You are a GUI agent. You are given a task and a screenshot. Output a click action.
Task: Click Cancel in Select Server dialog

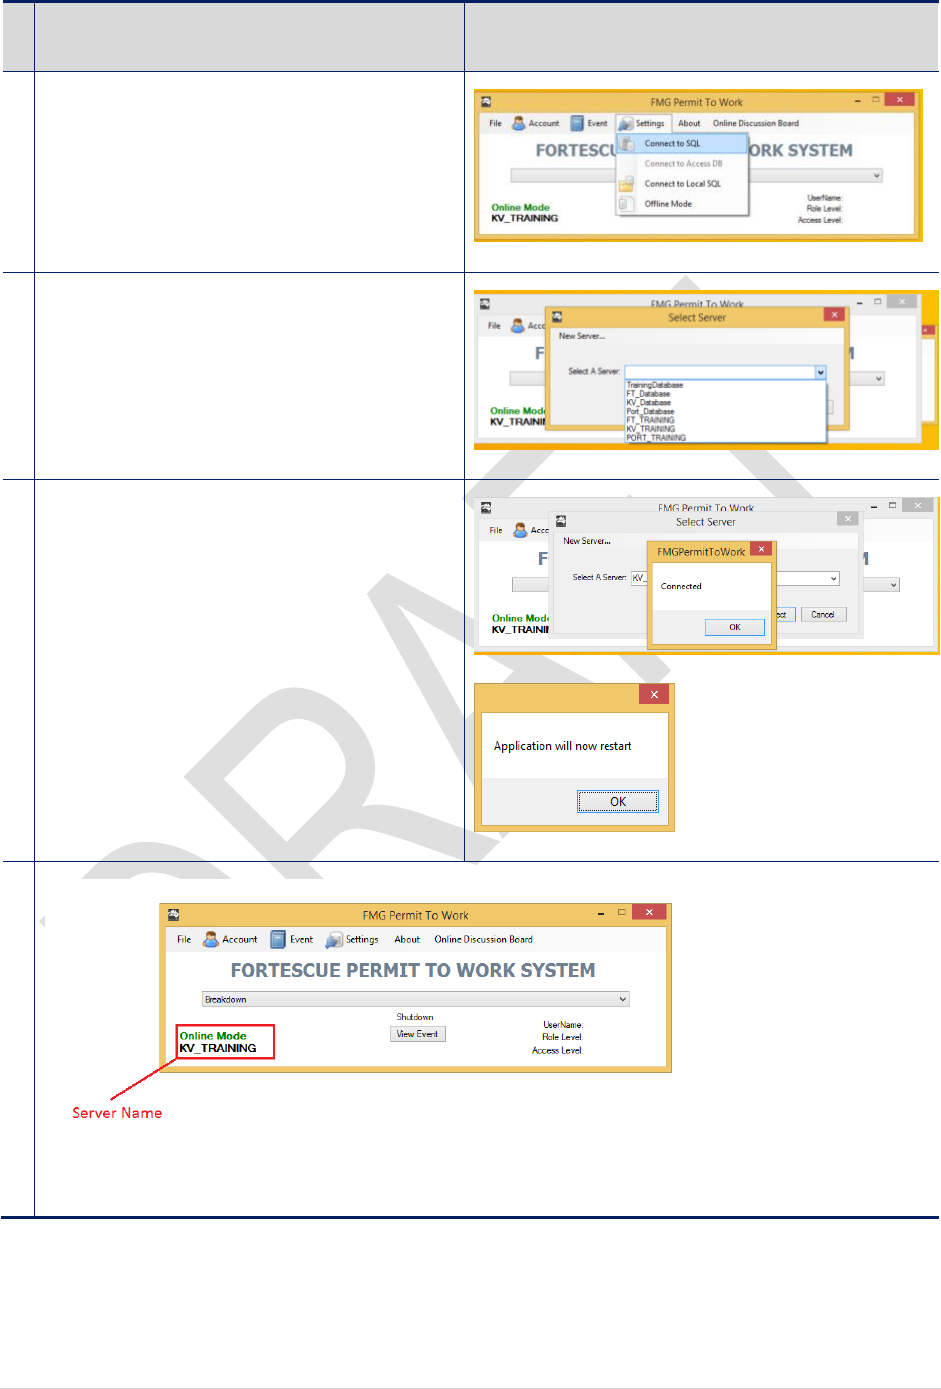pyautogui.click(x=823, y=615)
